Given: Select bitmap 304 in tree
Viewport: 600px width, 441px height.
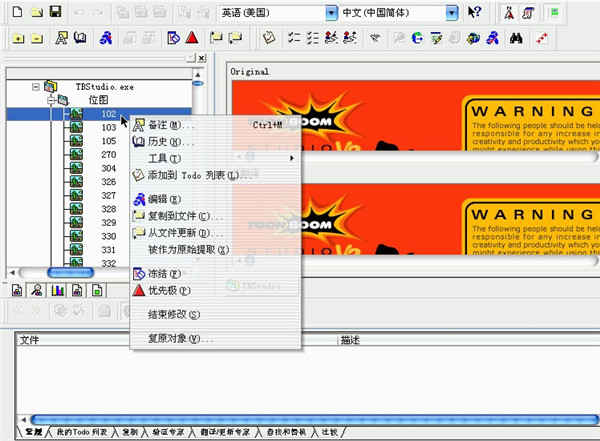Looking at the screenshot, I should 109,168.
